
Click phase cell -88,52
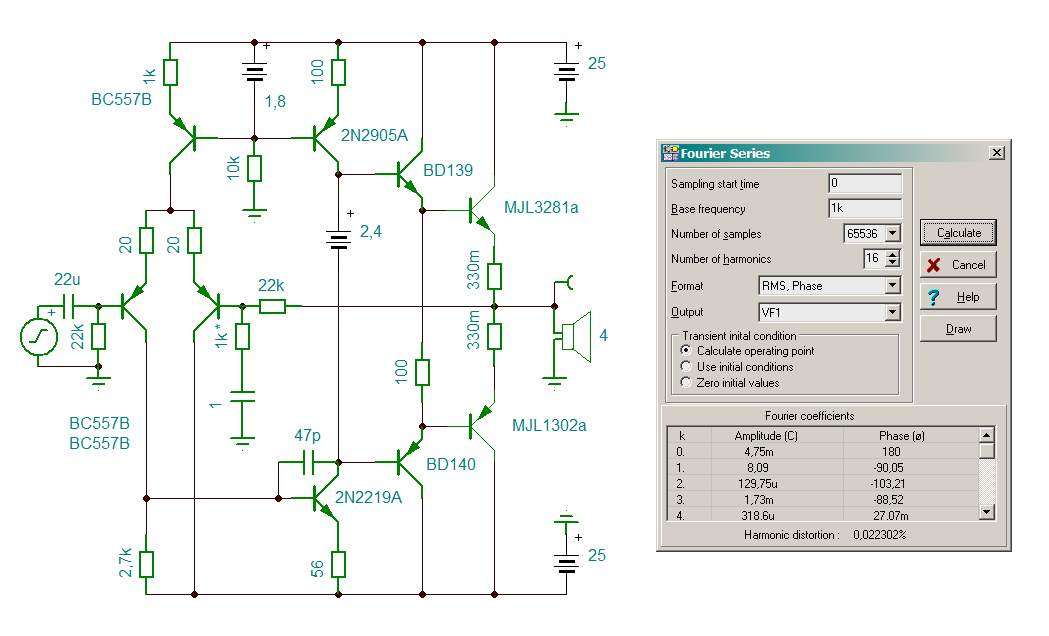888,500
